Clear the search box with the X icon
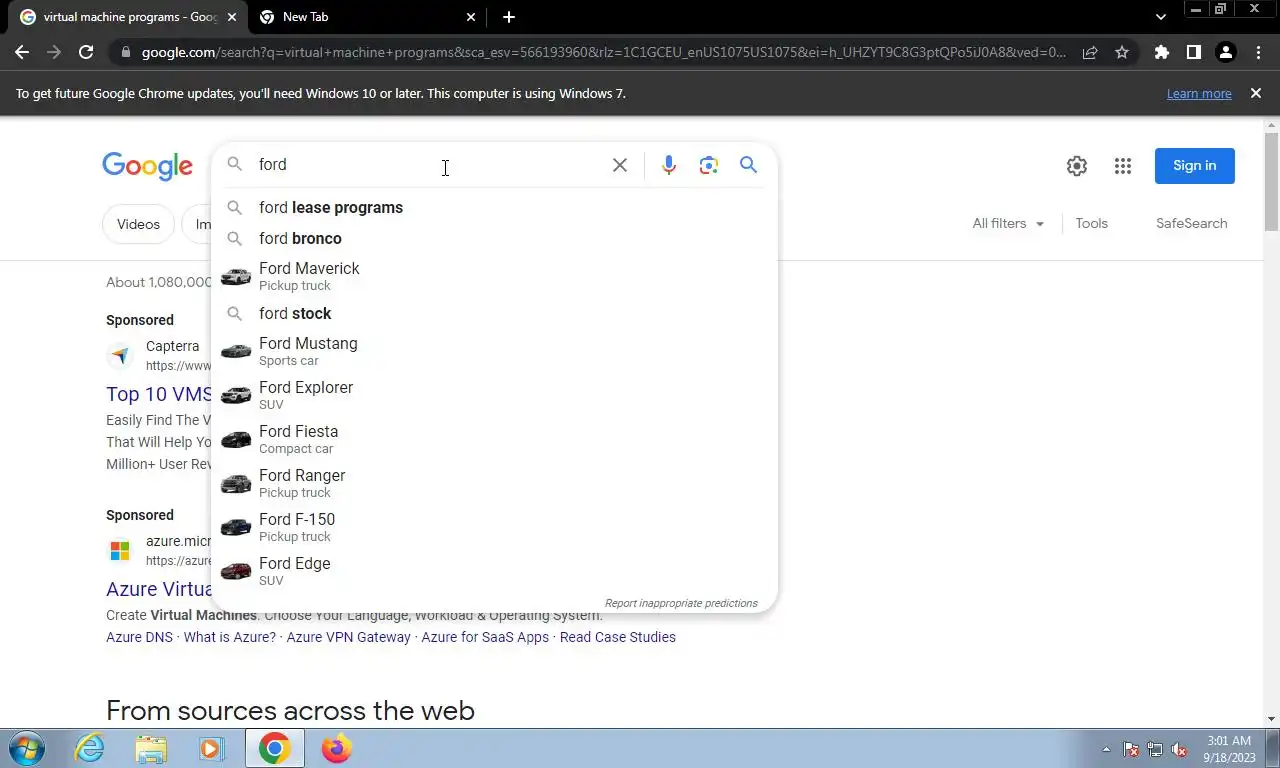The height and width of the screenshot is (768, 1280). click(620, 165)
